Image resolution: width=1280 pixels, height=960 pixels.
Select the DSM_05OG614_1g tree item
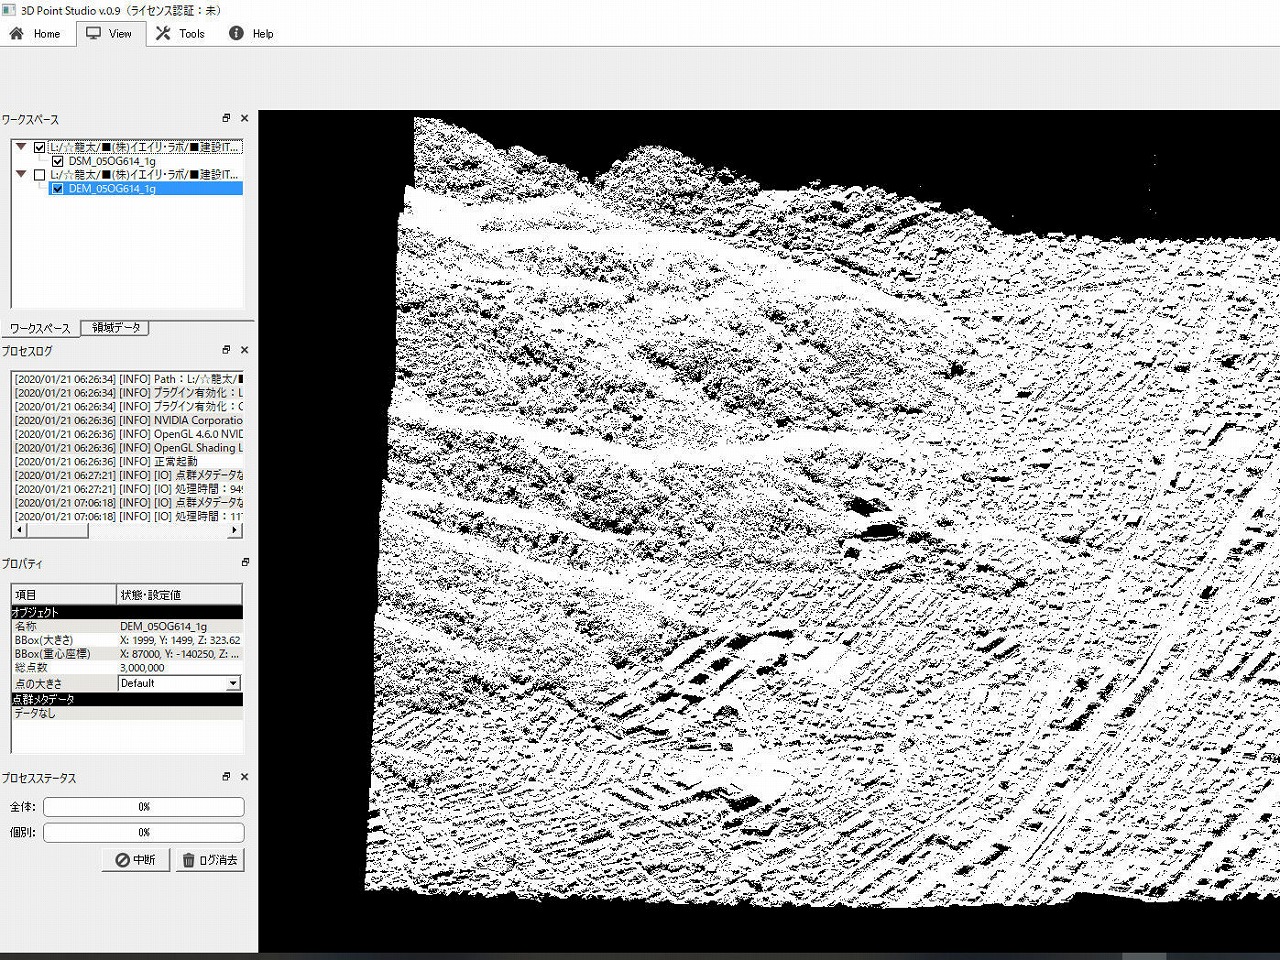(x=112, y=161)
